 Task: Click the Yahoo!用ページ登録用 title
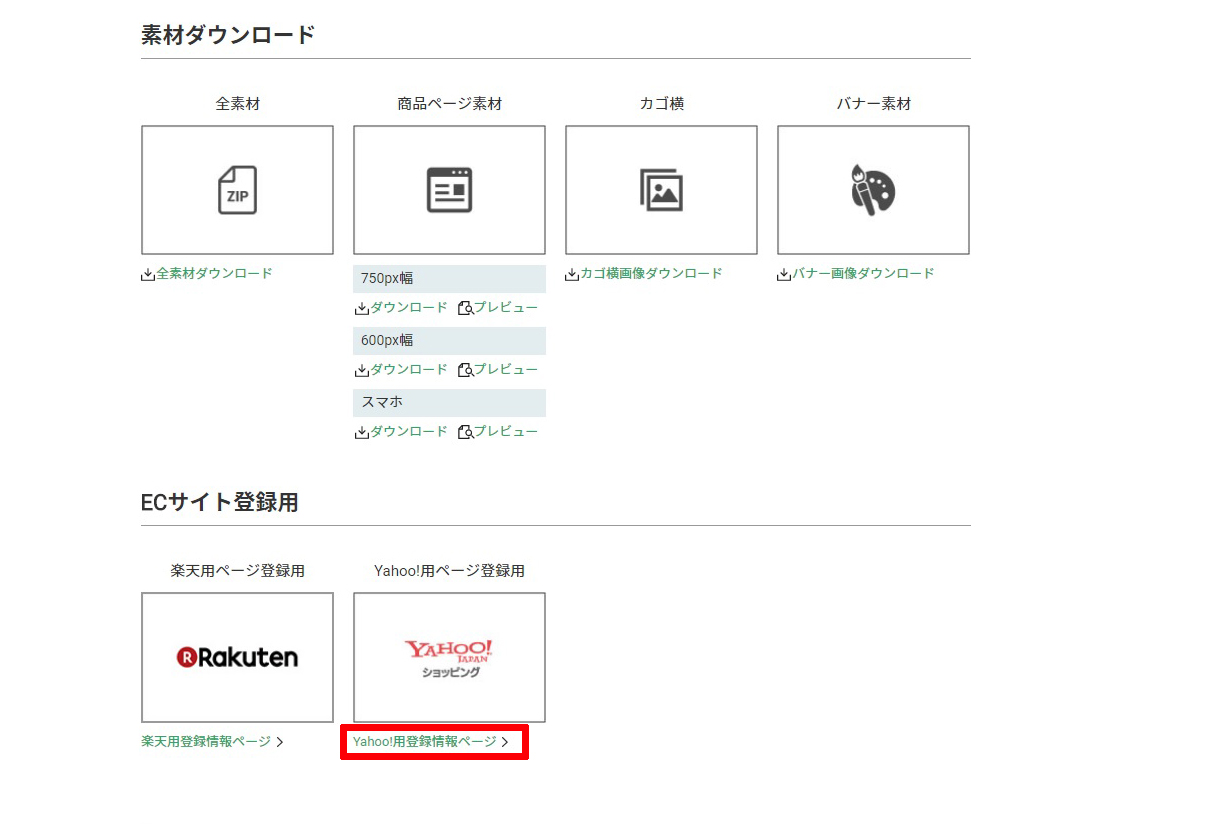(x=449, y=571)
